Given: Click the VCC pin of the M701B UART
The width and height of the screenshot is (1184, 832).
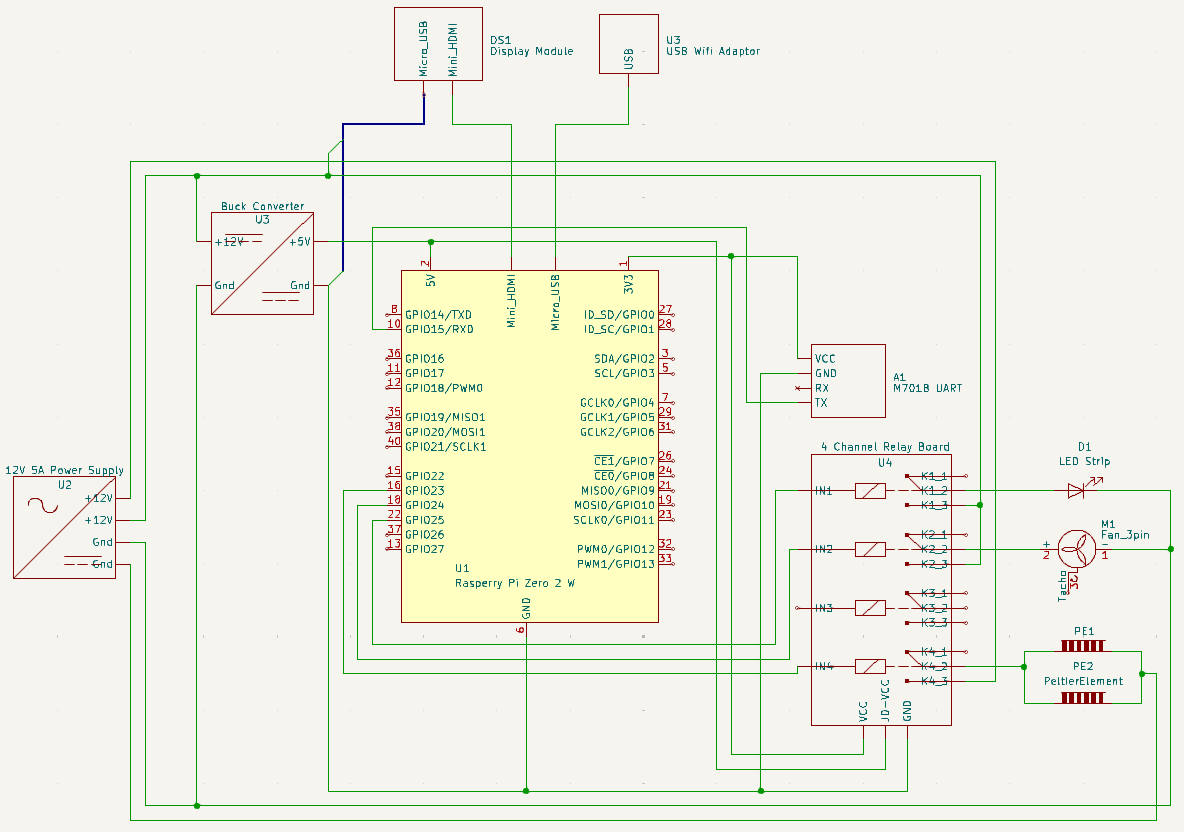Looking at the screenshot, I should (825, 359).
